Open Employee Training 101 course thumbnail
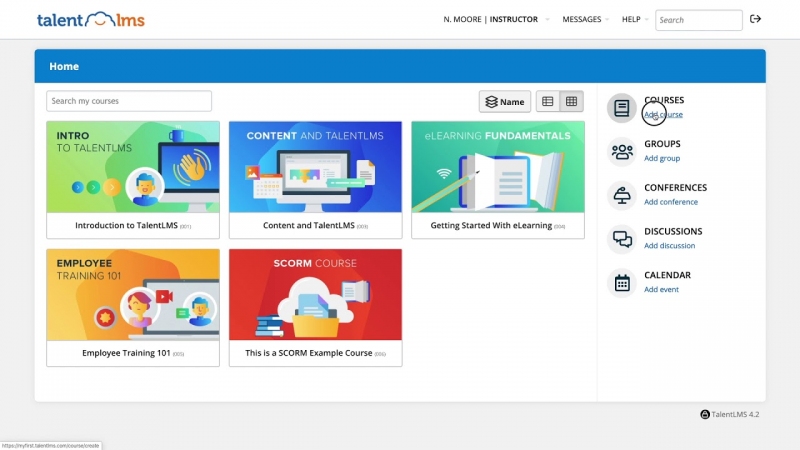This screenshot has width=800, height=450. (x=133, y=294)
